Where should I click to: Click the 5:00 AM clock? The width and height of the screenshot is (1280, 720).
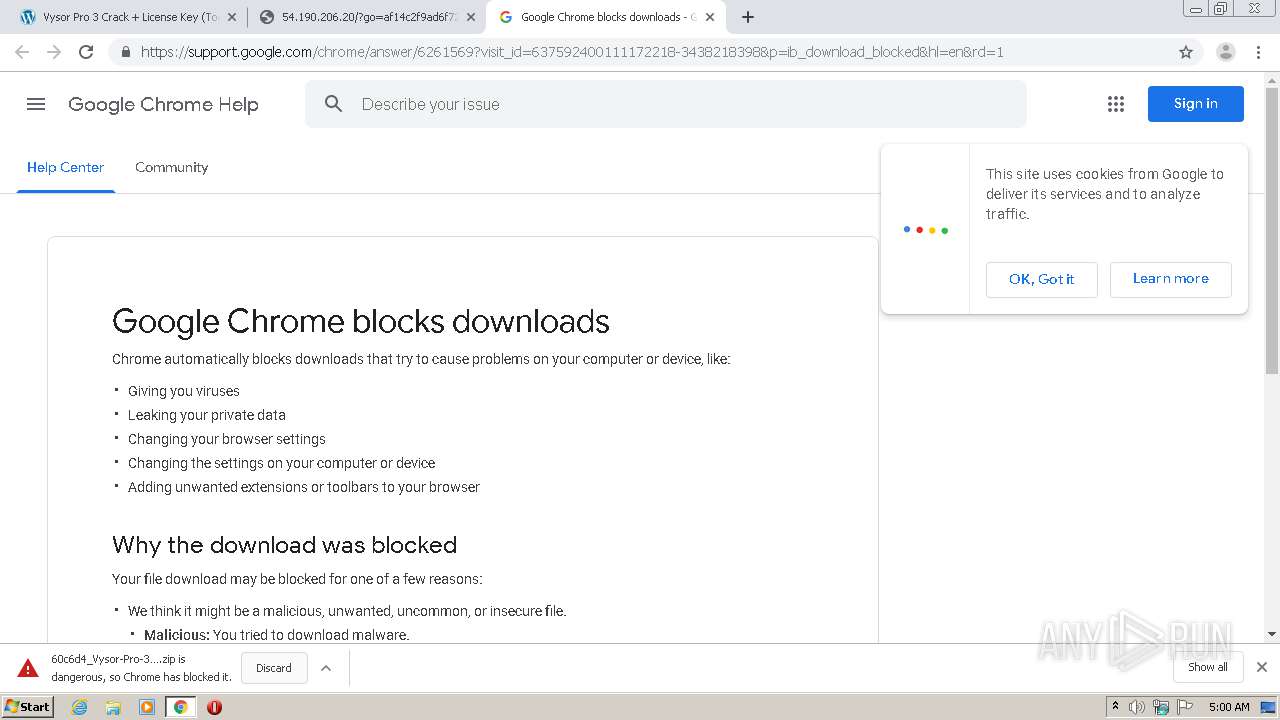click(1229, 707)
